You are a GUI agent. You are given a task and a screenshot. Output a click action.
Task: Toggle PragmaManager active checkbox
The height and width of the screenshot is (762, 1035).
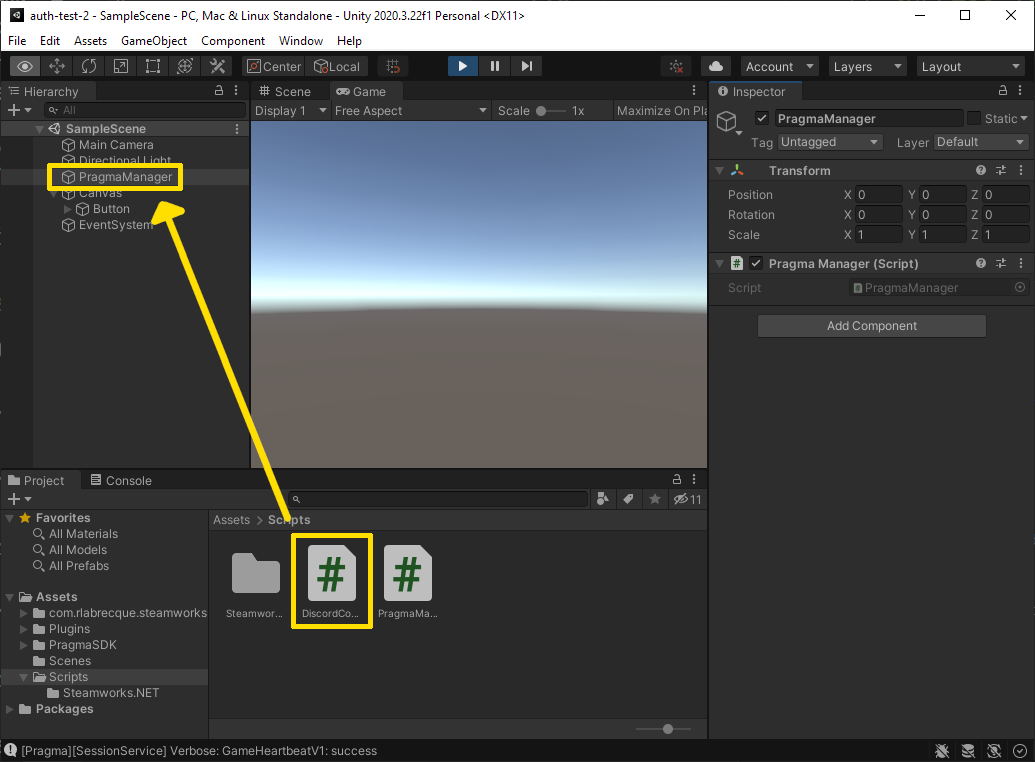click(x=762, y=118)
